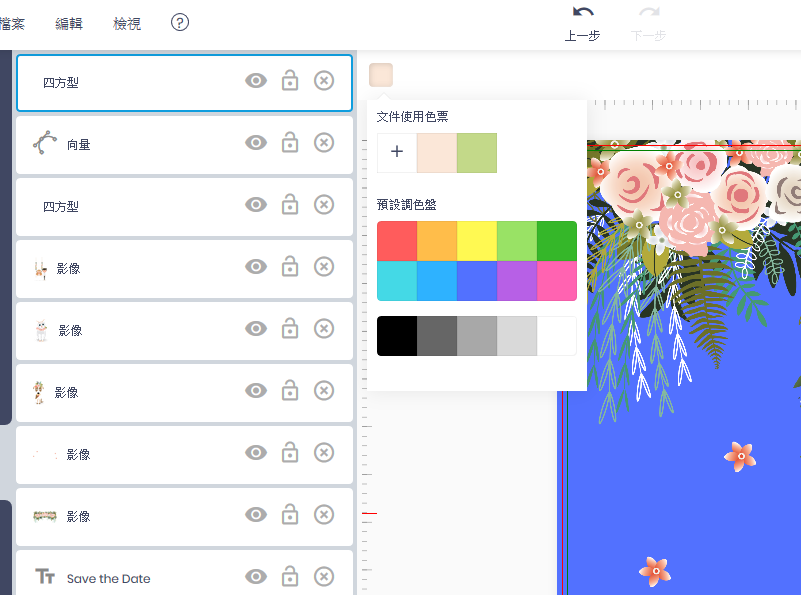The image size is (801, 595).
Task: Remove the 向量 layer
Action: [x=324, y=142]
